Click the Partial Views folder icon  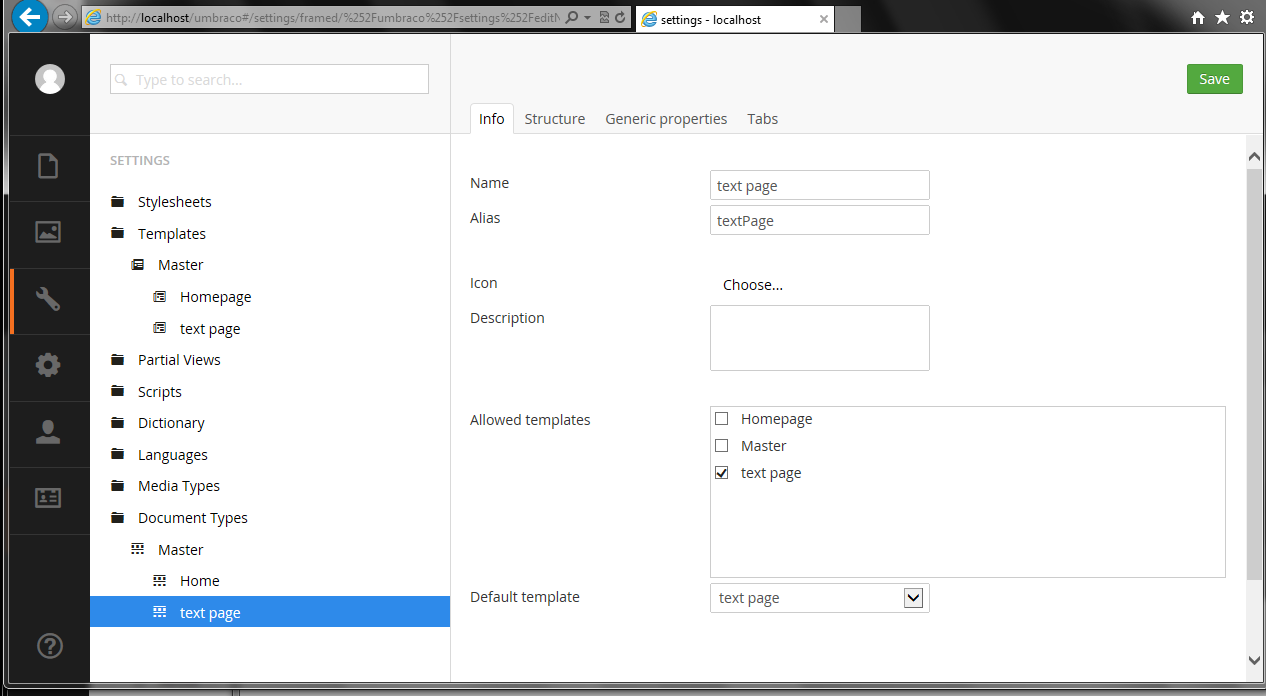click(118, 360)
